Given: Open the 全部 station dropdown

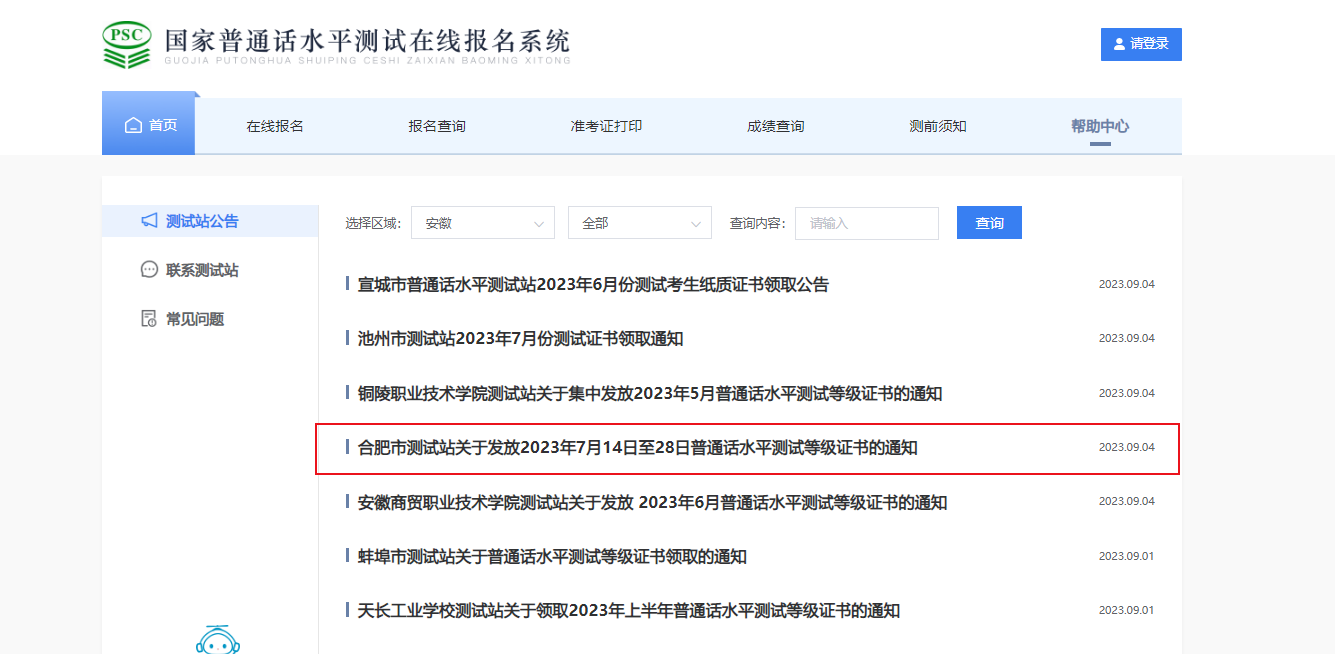Looking at the screenshot, I should point(639,223).
